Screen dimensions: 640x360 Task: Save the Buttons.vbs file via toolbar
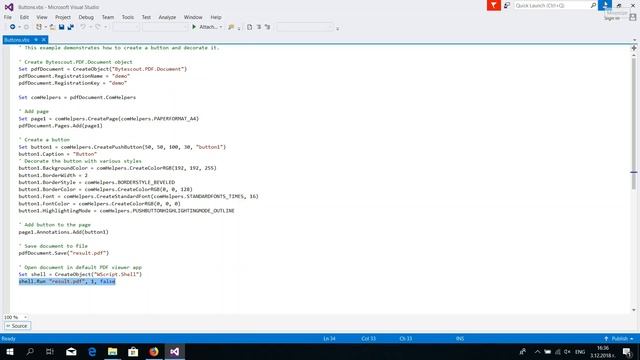61,27
